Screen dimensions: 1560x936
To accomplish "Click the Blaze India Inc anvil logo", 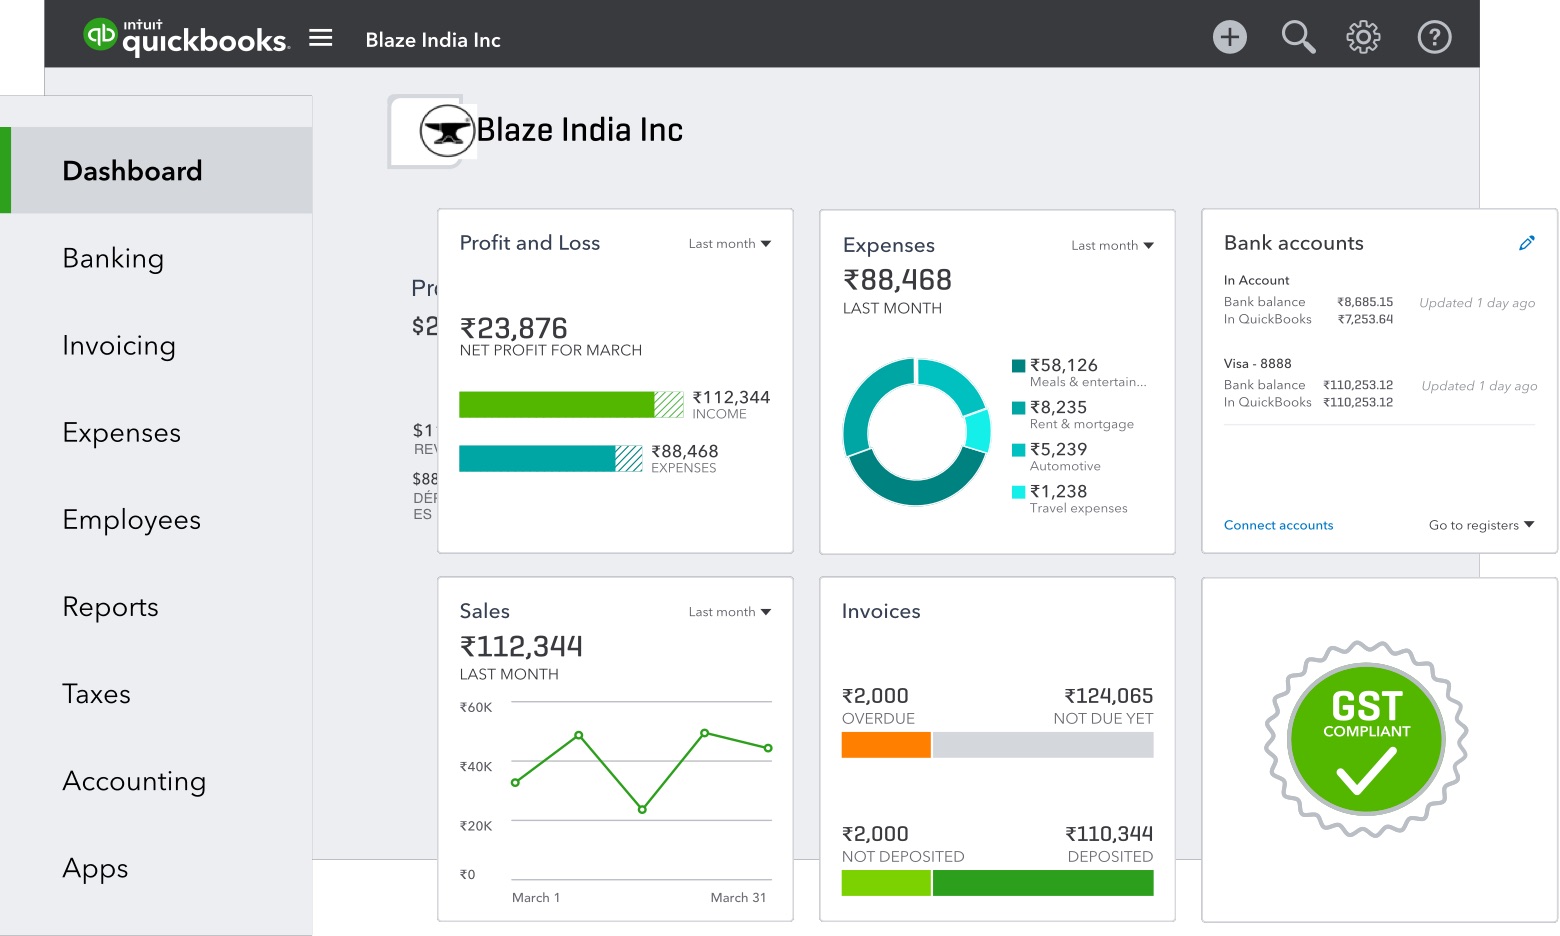I will (x=445, y=131).
